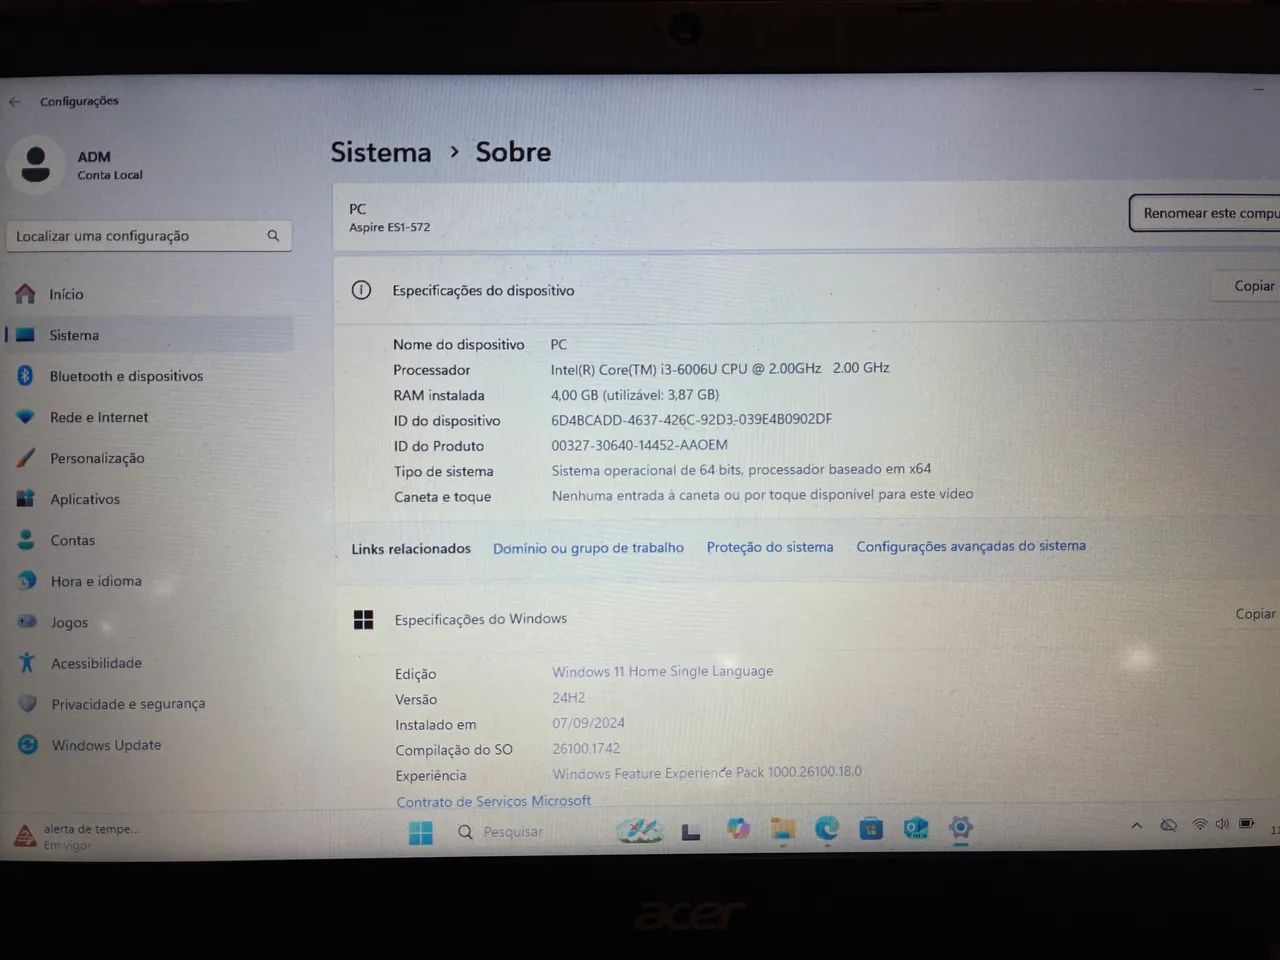The width and height of the screenshot is (1280, 960).
Task: Click the cloud sync tray icon
Action: pyautogui.click(x=1168, y=825)
